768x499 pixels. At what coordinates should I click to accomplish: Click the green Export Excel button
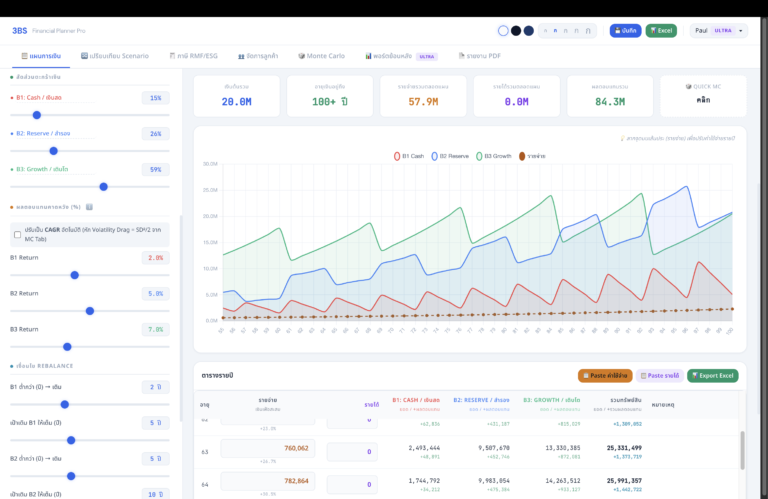713,376
